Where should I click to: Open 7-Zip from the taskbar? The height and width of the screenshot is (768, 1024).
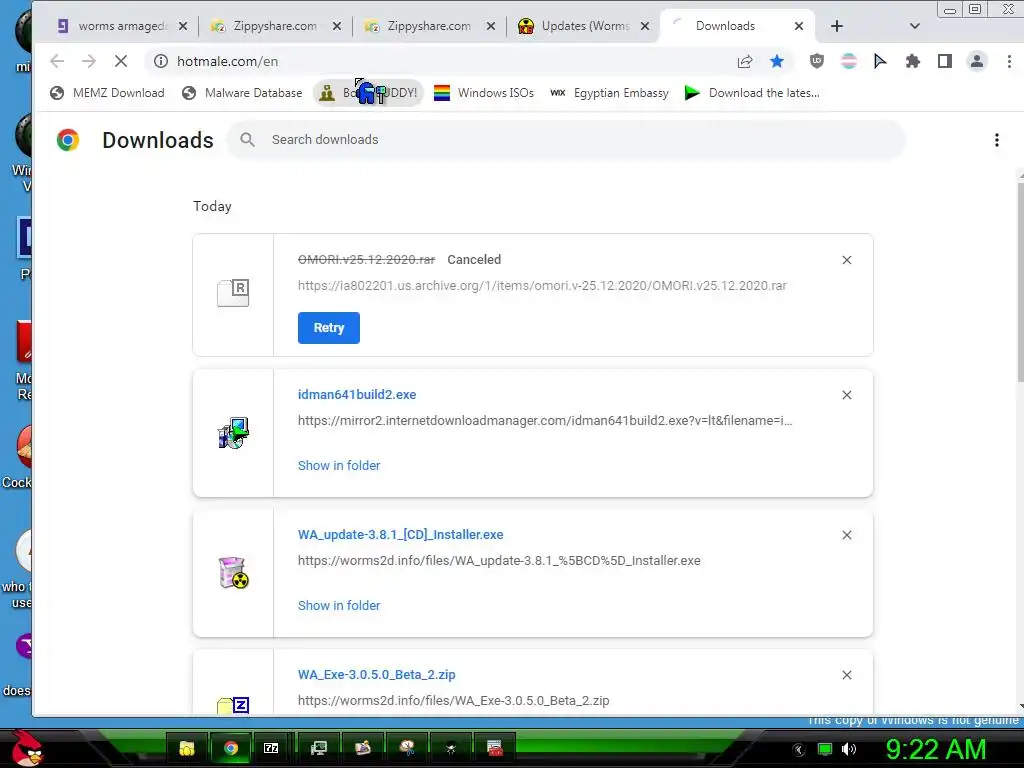[271, 748]
